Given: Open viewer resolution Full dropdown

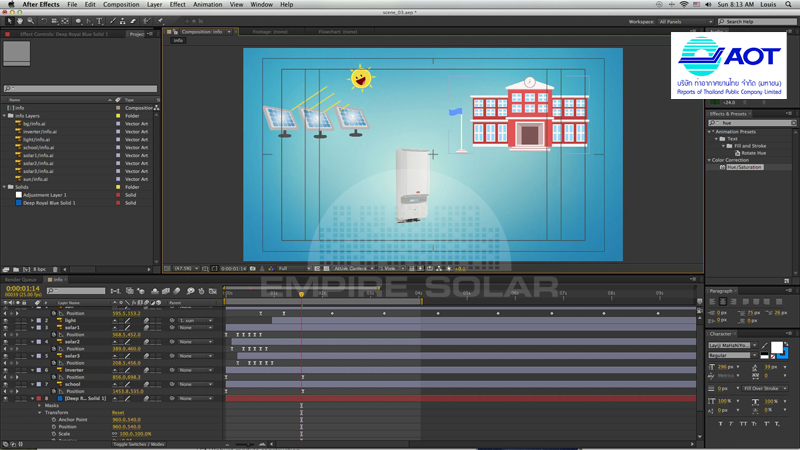Looking at the screenshot, I should (295, 268).
